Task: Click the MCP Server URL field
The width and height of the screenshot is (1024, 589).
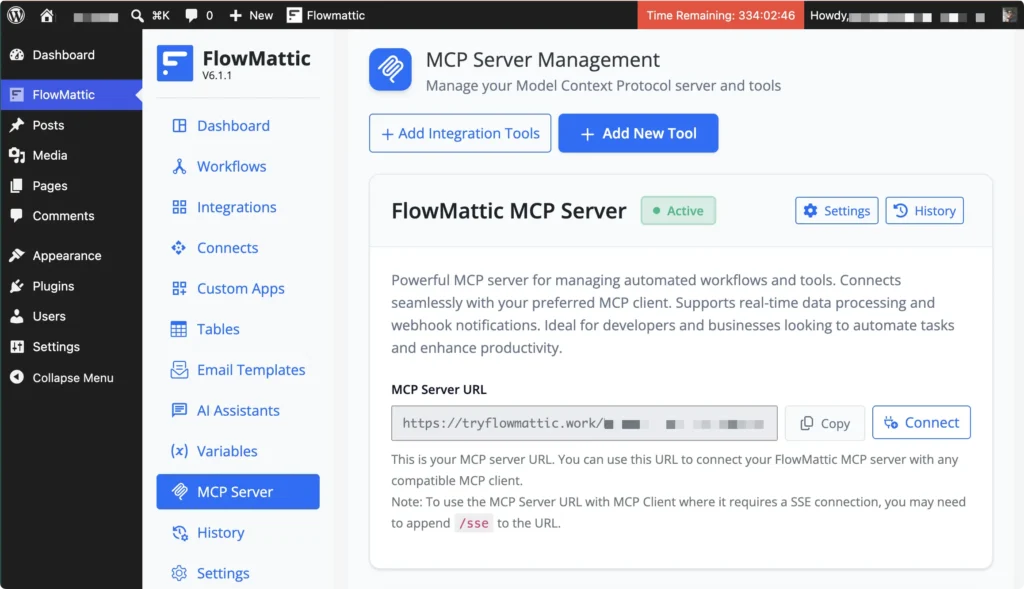Action: pyautogui.click(x=584, y=423)
